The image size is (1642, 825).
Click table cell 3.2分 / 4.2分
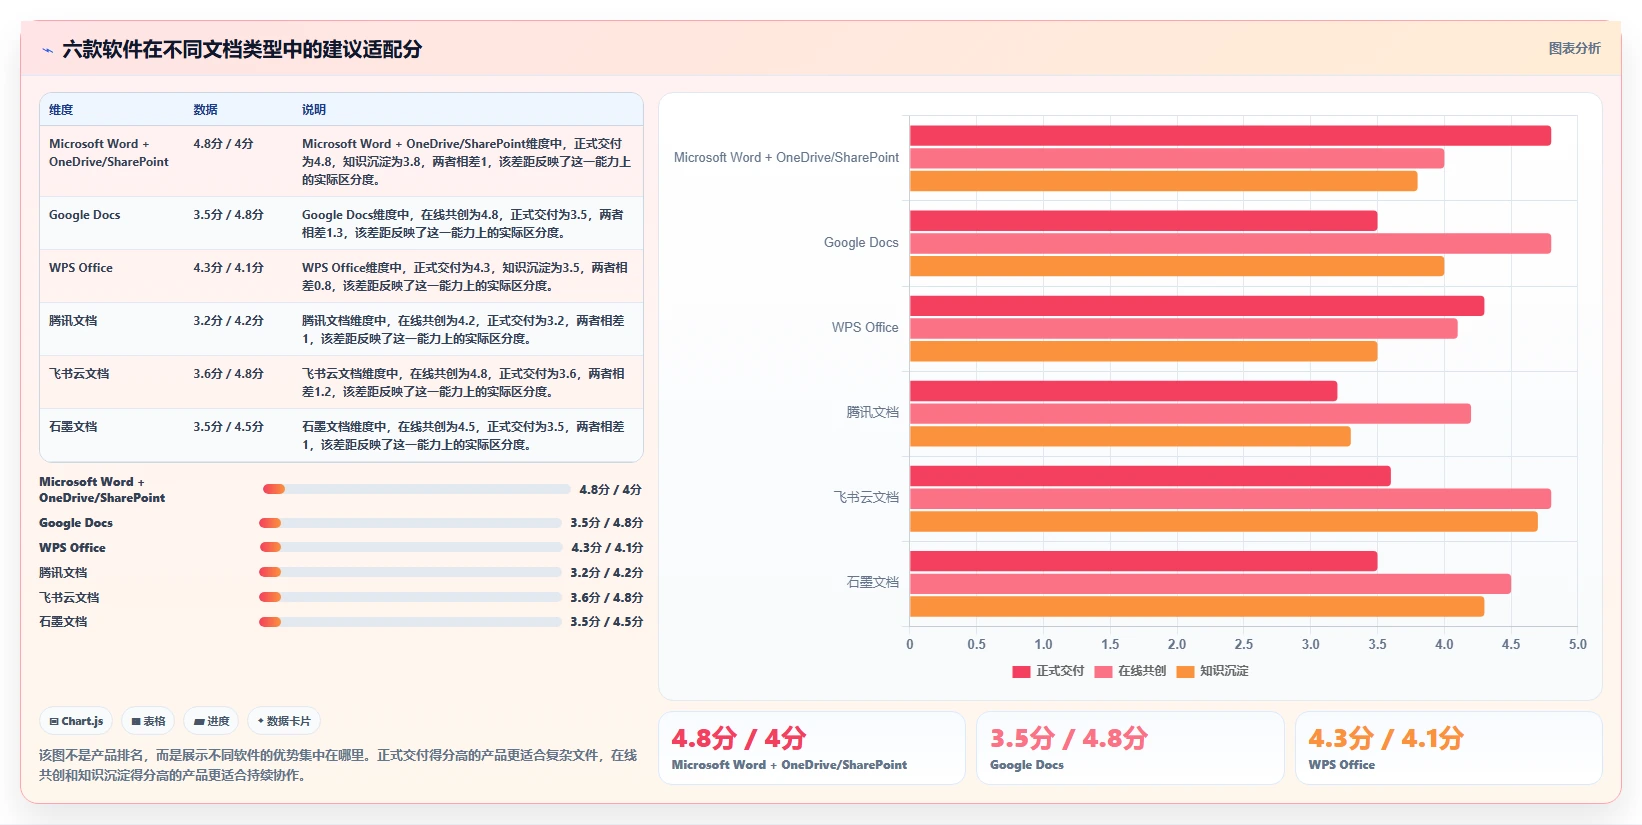tap(228, 321)
